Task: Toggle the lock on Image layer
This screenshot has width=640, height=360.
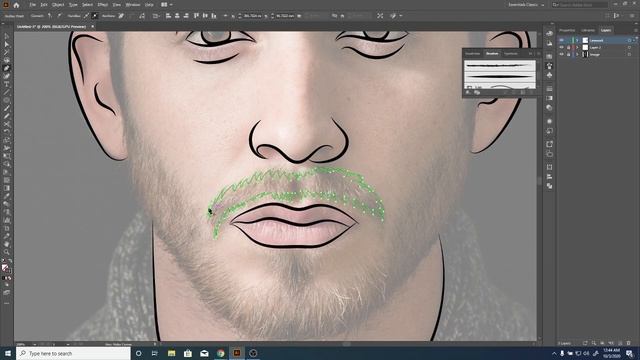Action: pyautogui.click(x=569, y=54)
